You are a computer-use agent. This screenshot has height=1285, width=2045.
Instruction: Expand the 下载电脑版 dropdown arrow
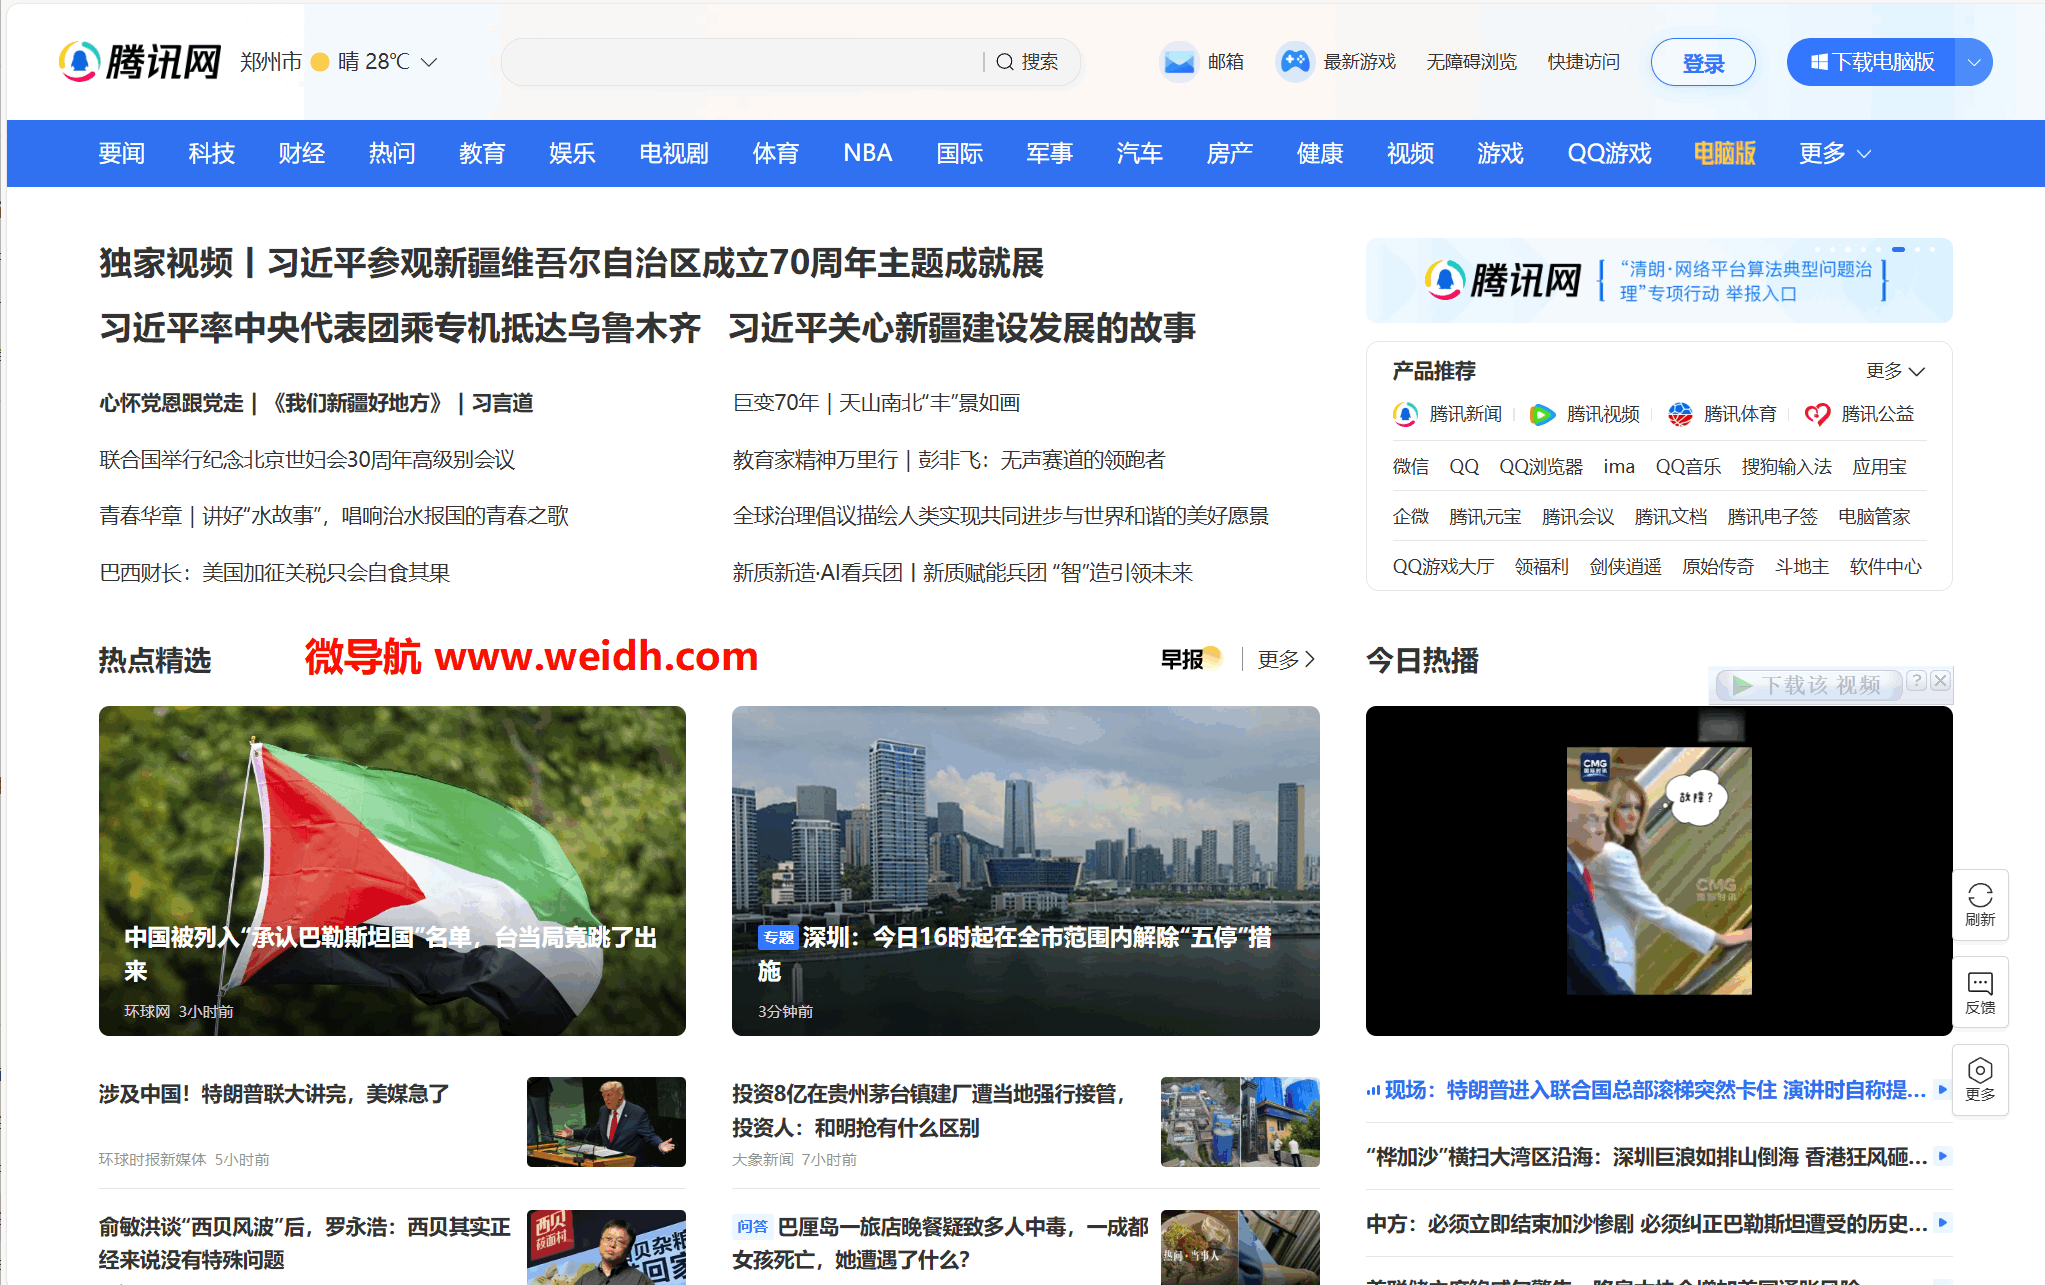pyautogui.click(x=1974, y=62)
